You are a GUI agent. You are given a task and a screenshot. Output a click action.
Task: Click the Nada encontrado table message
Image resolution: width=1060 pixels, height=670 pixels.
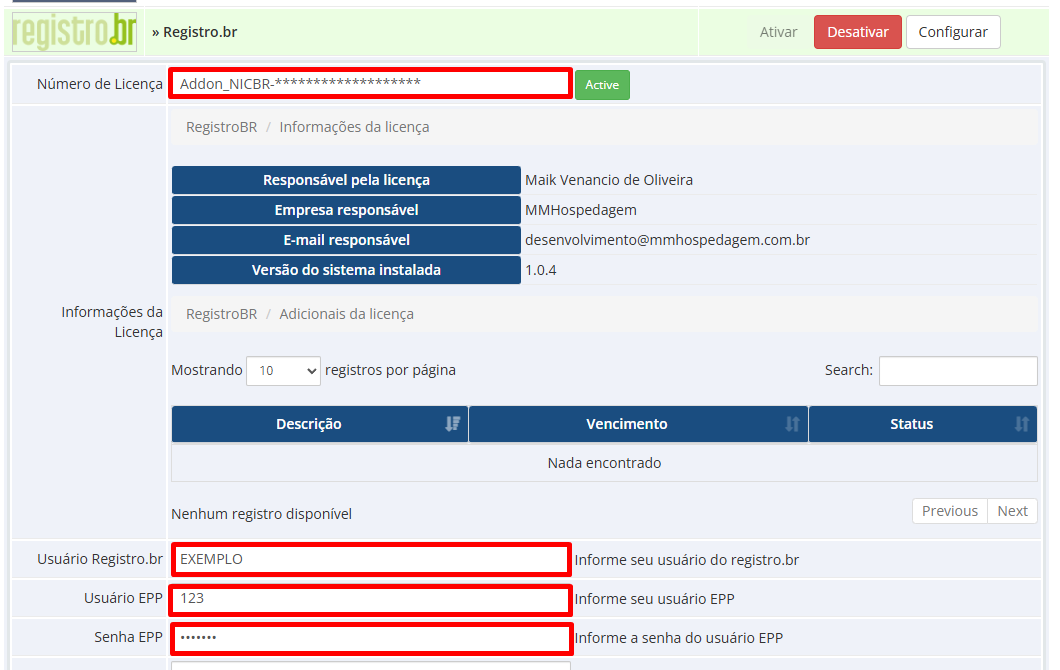(x=604, y=463)
